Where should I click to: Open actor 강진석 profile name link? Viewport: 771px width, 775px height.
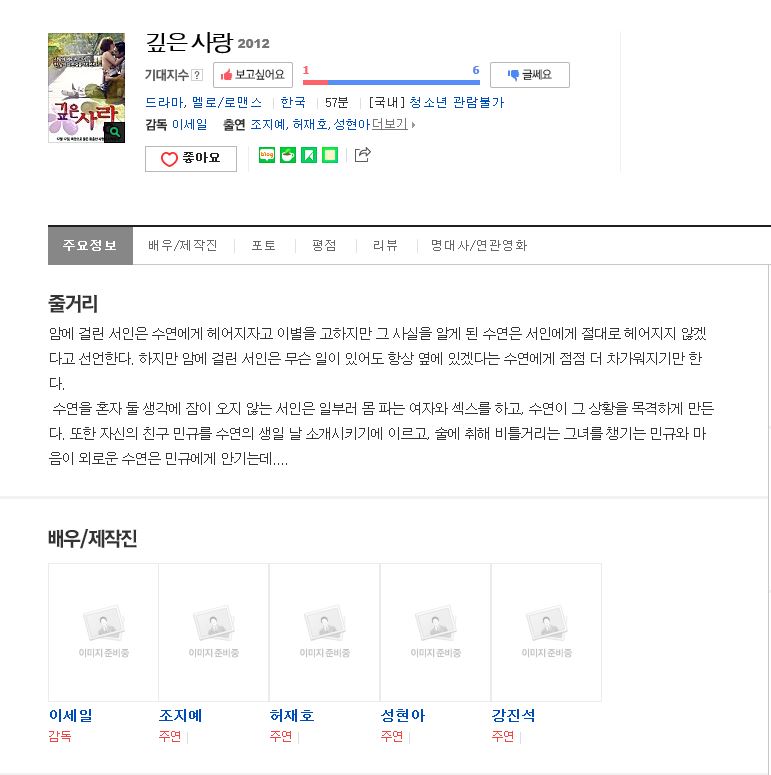(514, 715)
